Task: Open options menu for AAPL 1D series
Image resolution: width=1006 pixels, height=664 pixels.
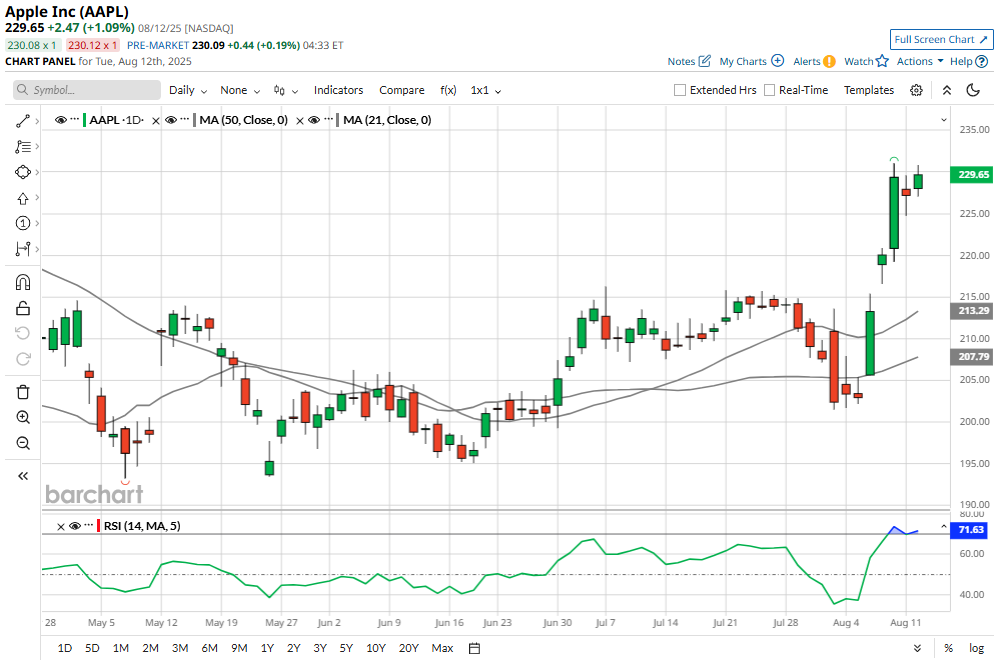Action: pyautogui.click(x=75, y=120)
